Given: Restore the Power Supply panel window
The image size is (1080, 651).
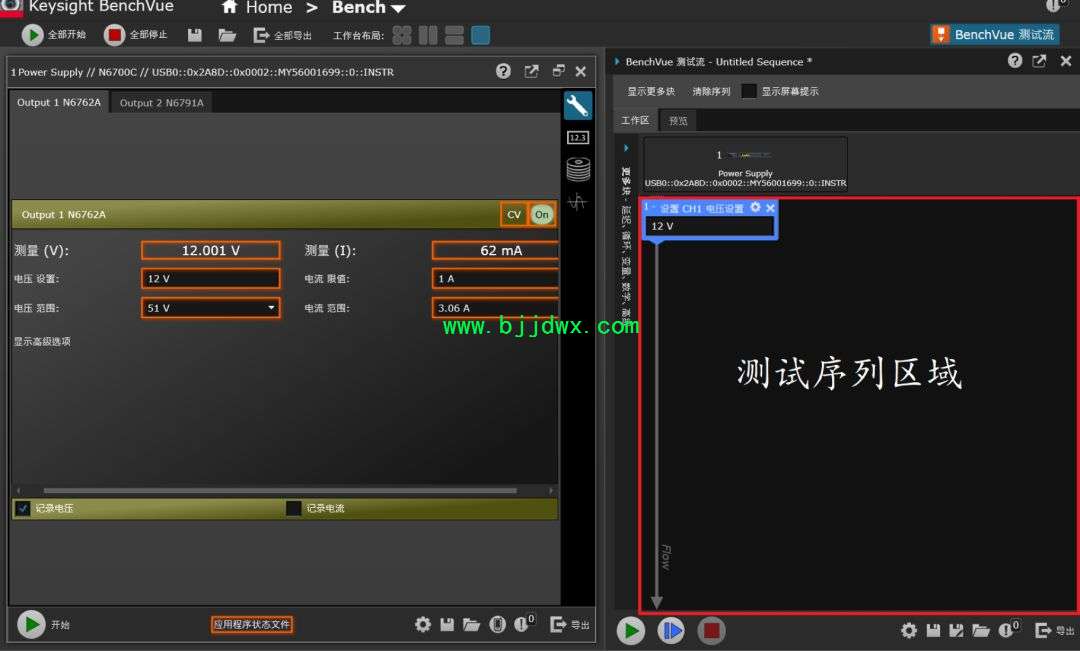Looking at the screenshot, I should point(559,70).
